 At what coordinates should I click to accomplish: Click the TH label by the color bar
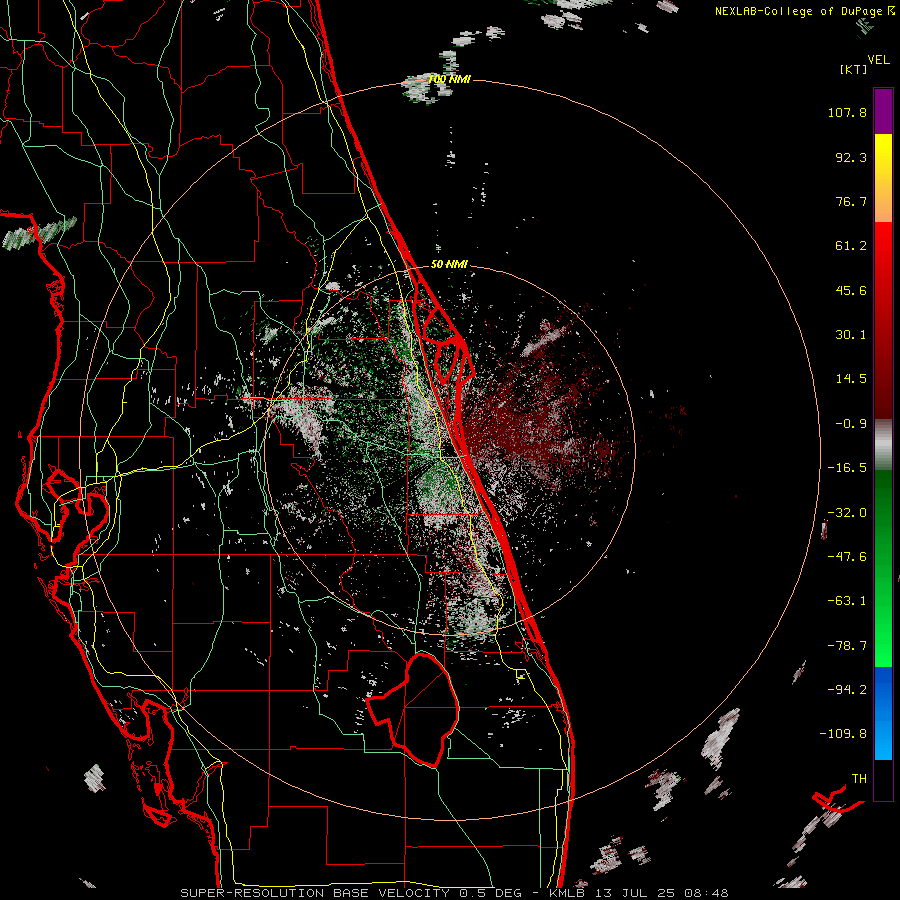859,779
